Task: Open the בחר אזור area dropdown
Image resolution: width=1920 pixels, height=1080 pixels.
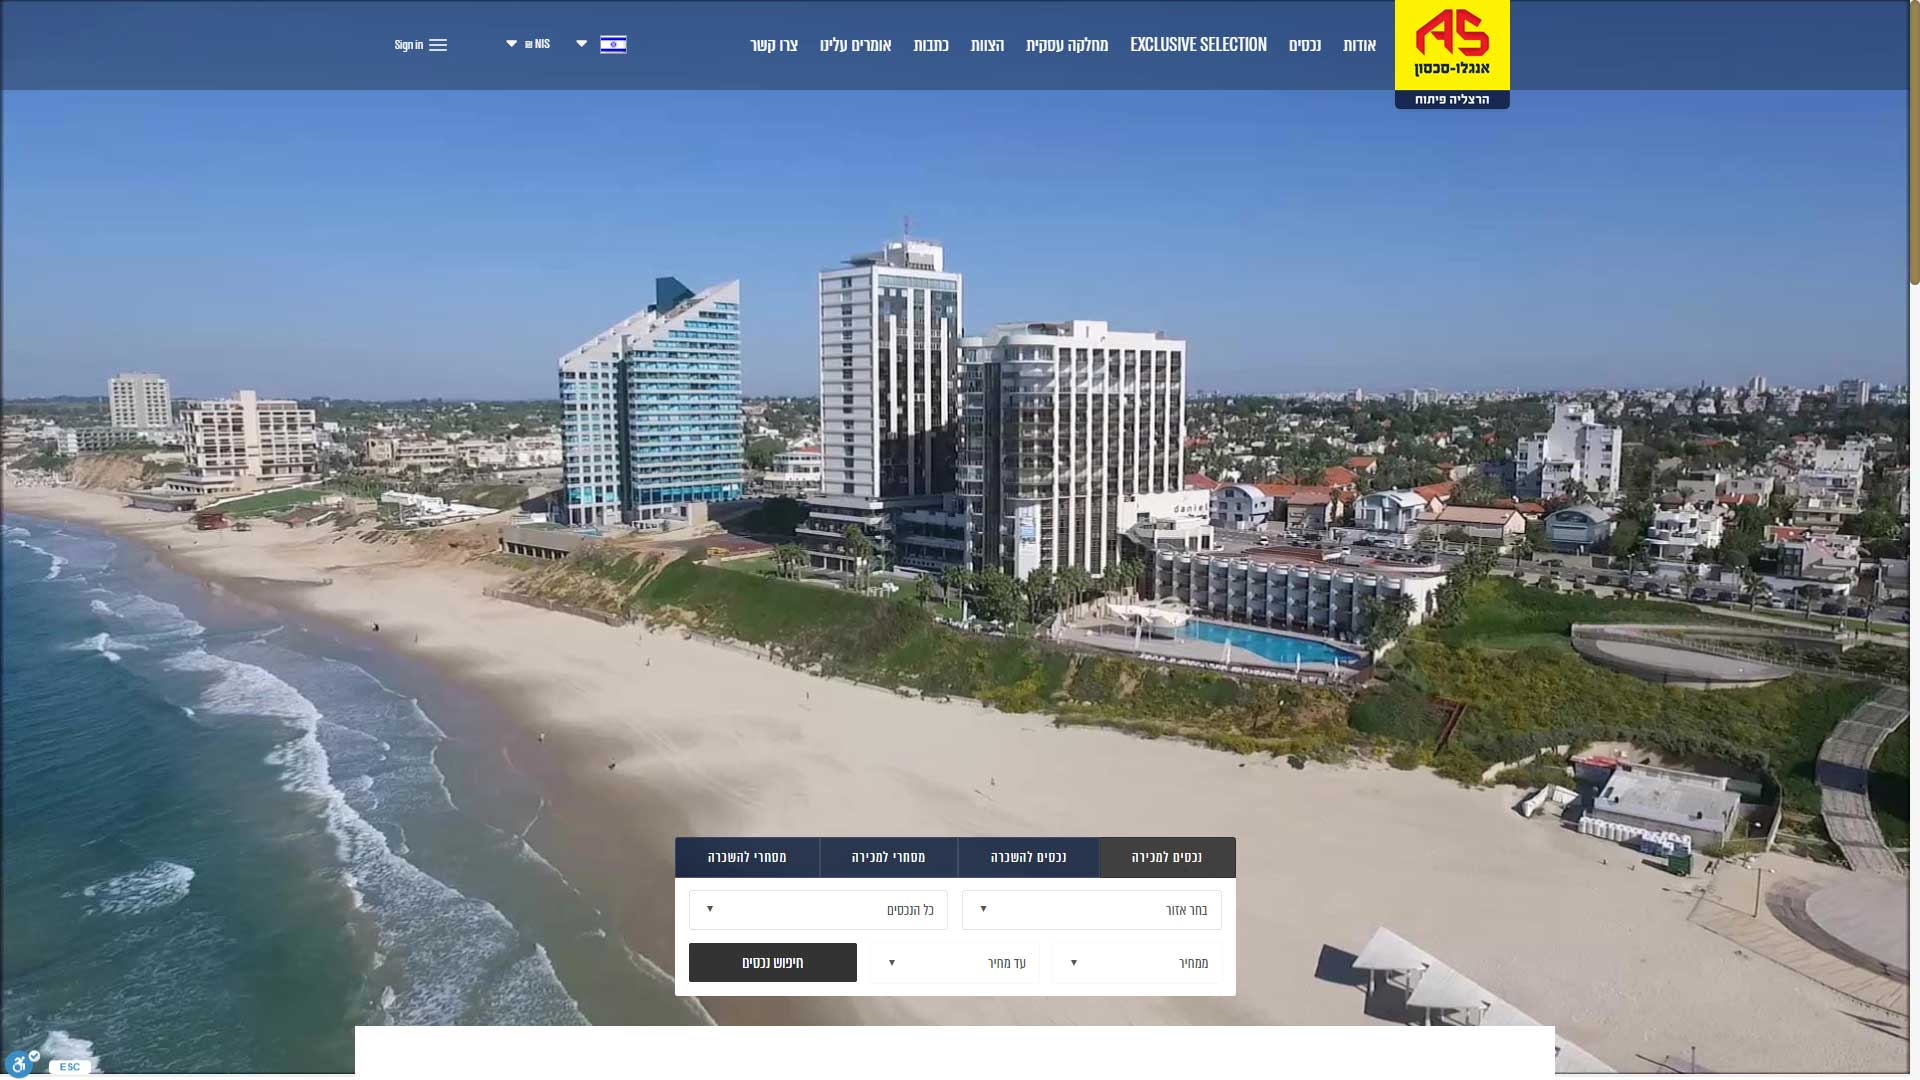Action: point(1091,910)
